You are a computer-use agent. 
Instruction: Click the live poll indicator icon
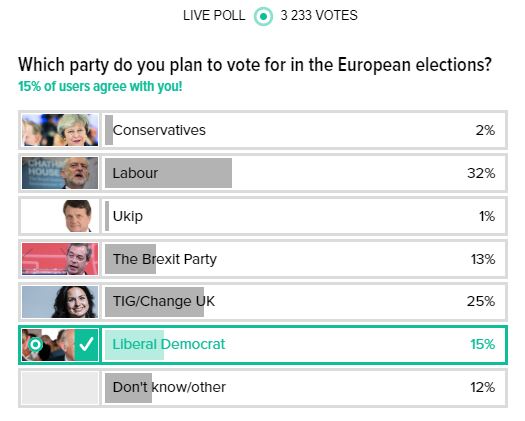coord(263,16)
